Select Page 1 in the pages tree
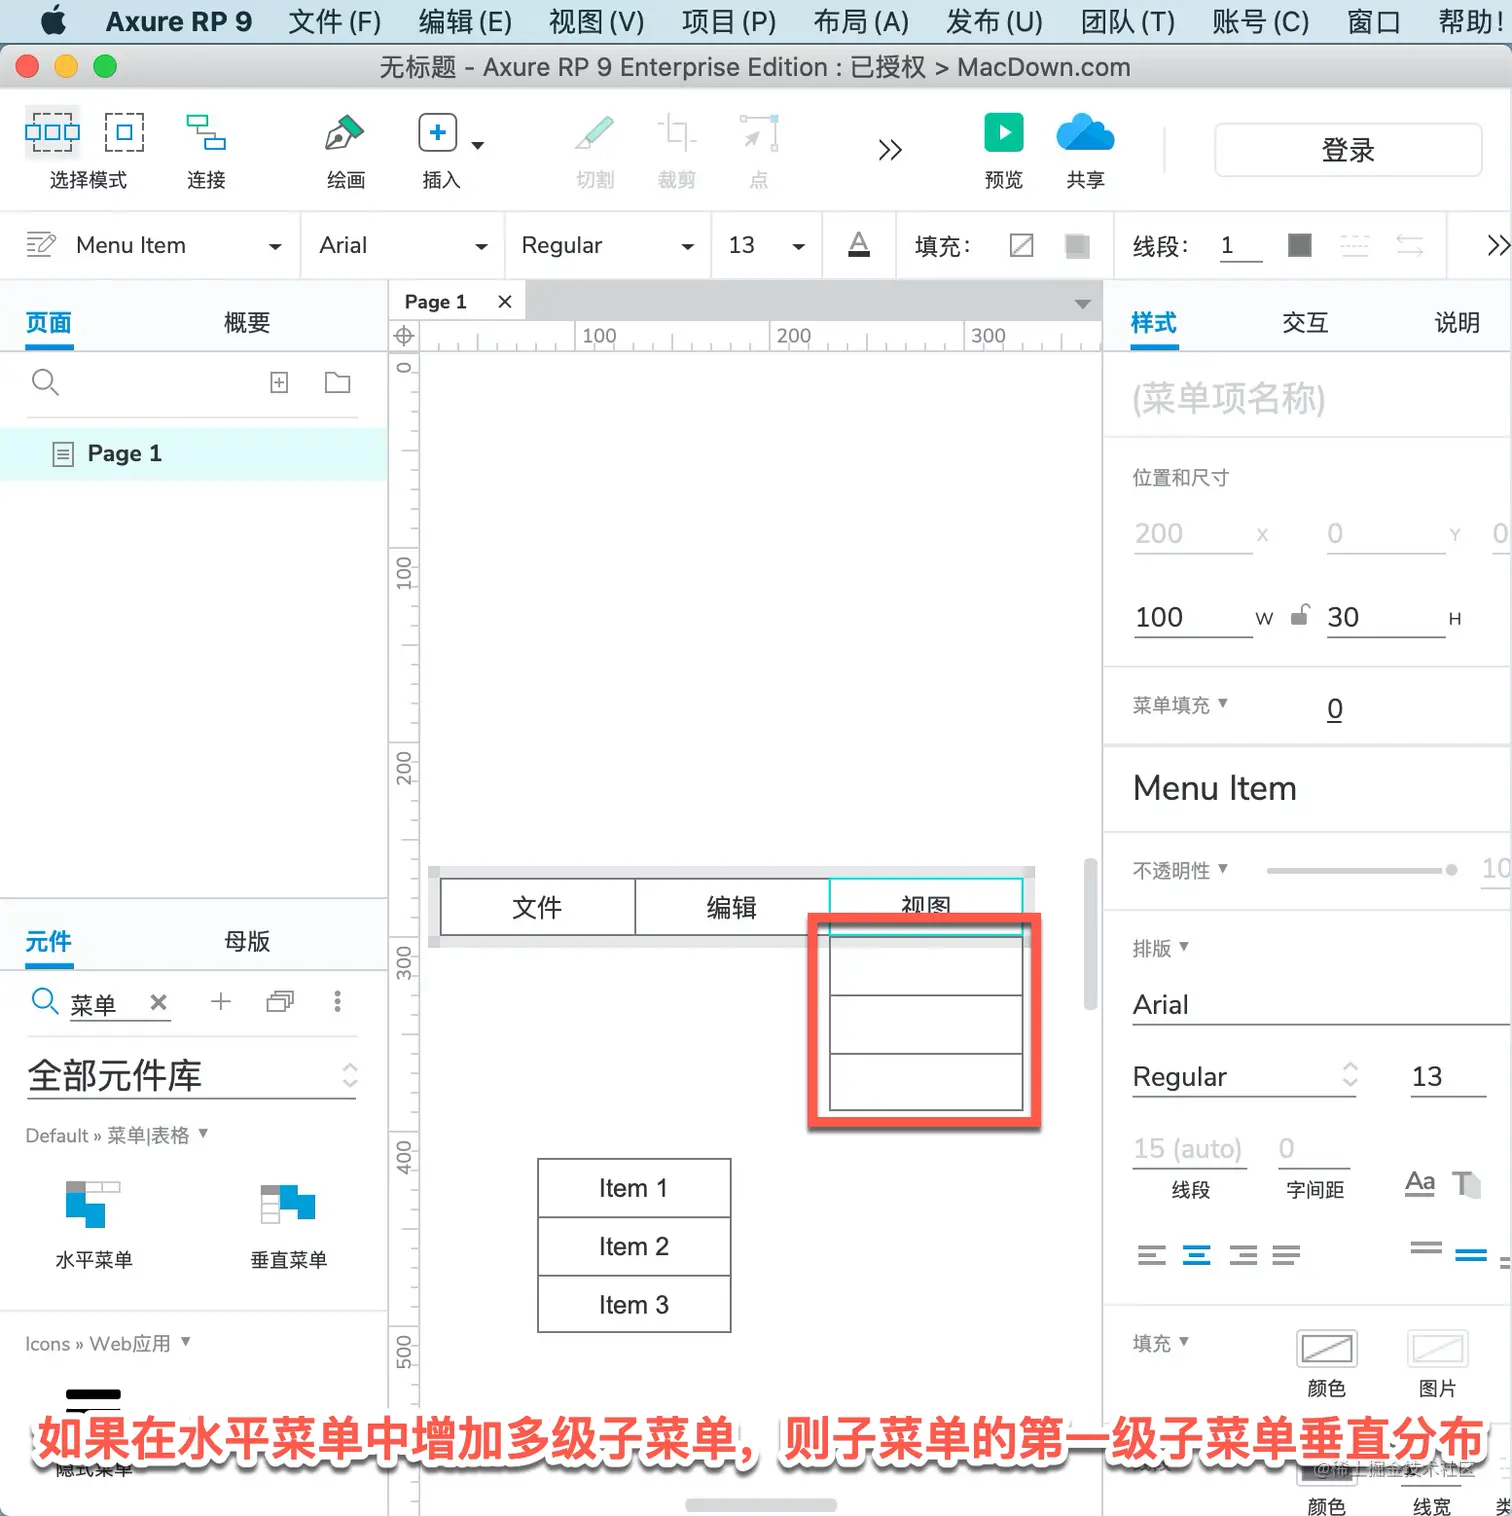 coord(193,454)
